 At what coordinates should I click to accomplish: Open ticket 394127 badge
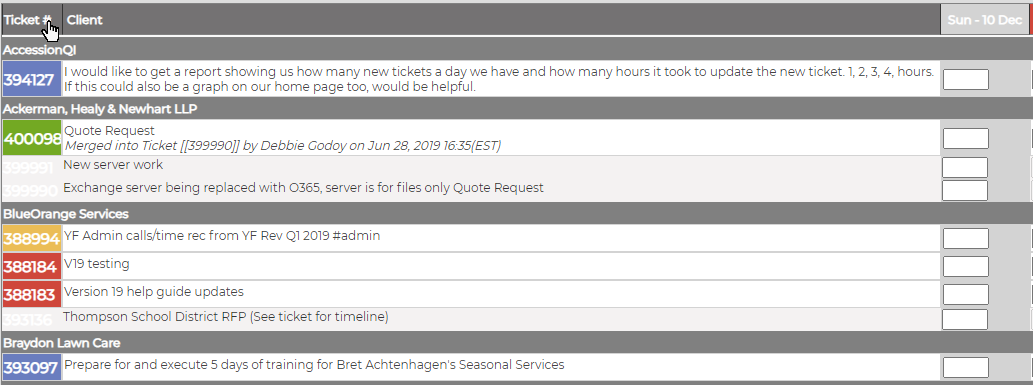pyautogui.click(x=32, y=79)
